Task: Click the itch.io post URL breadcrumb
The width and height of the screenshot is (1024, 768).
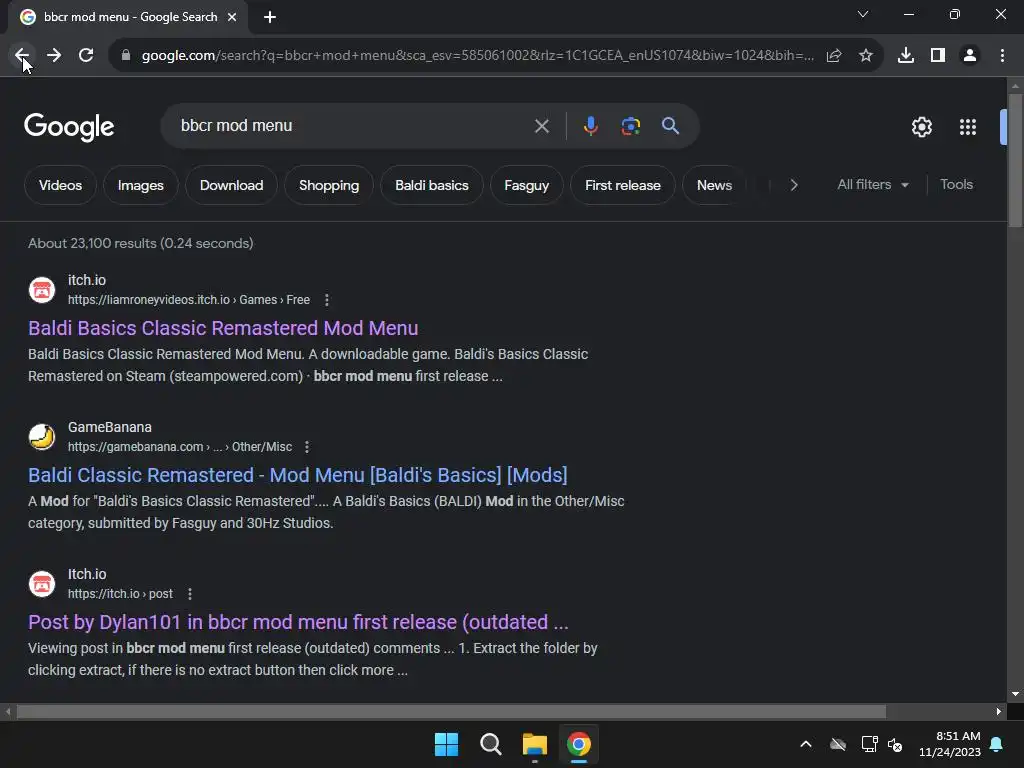Action: pyautogui.click(x=120, y=594)
